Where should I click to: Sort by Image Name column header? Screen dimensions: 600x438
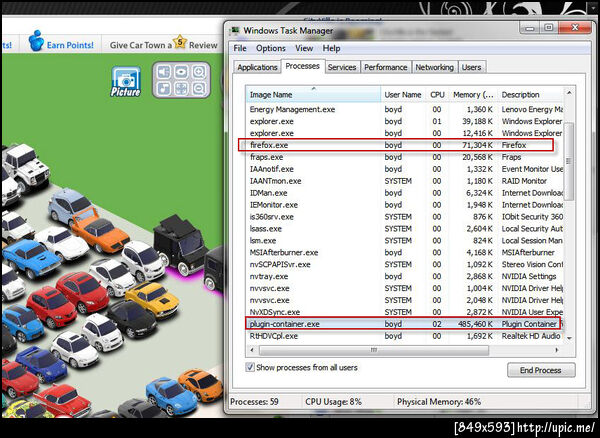tap(313, 94)
